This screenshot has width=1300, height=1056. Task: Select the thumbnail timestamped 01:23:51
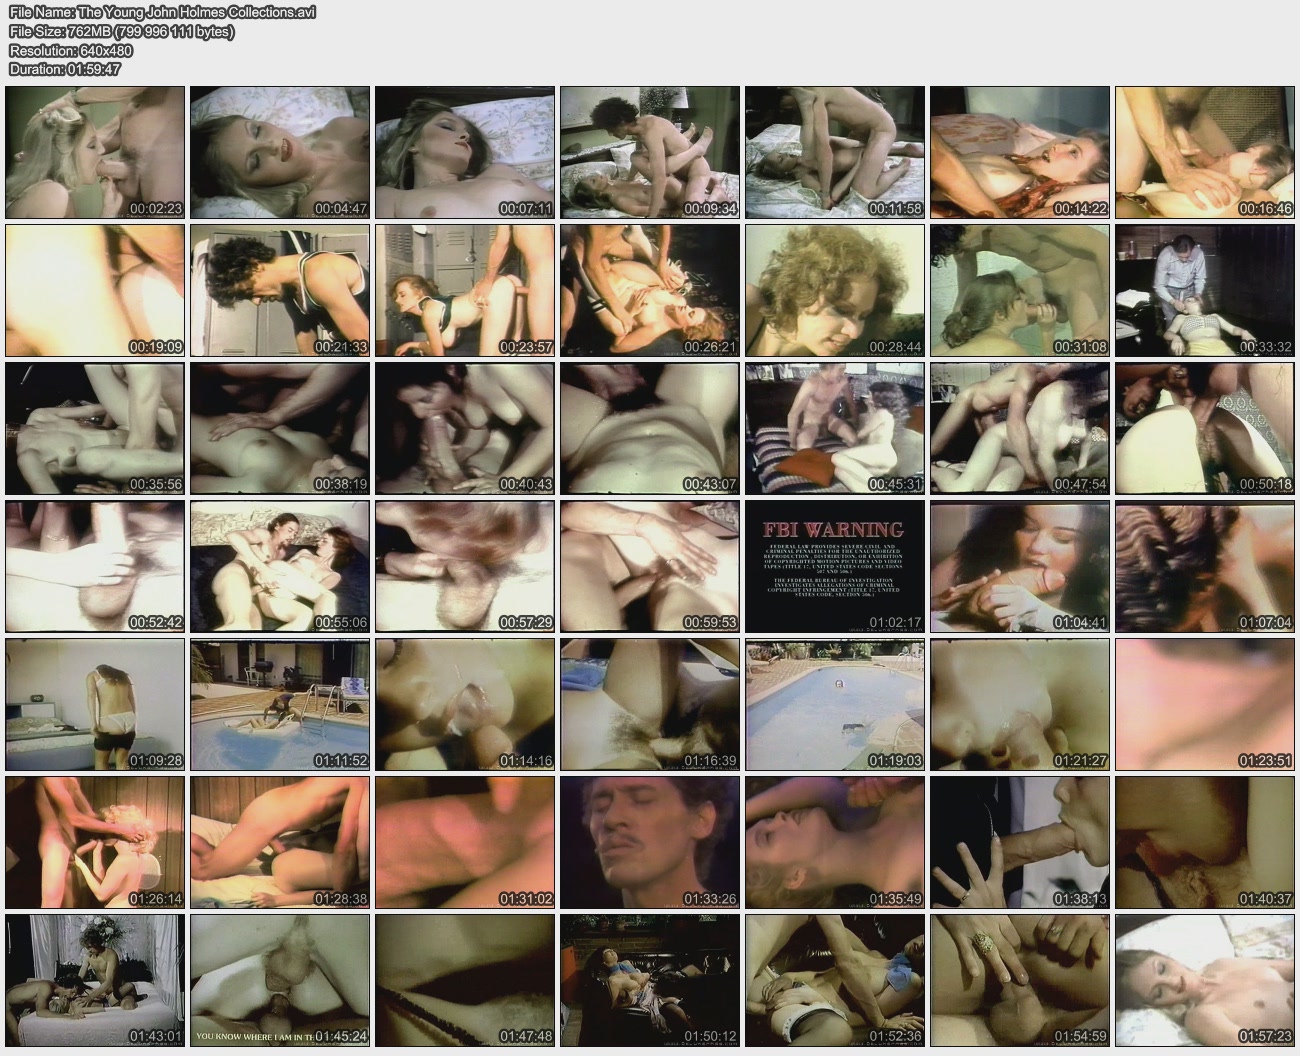tap(1205, 704)
